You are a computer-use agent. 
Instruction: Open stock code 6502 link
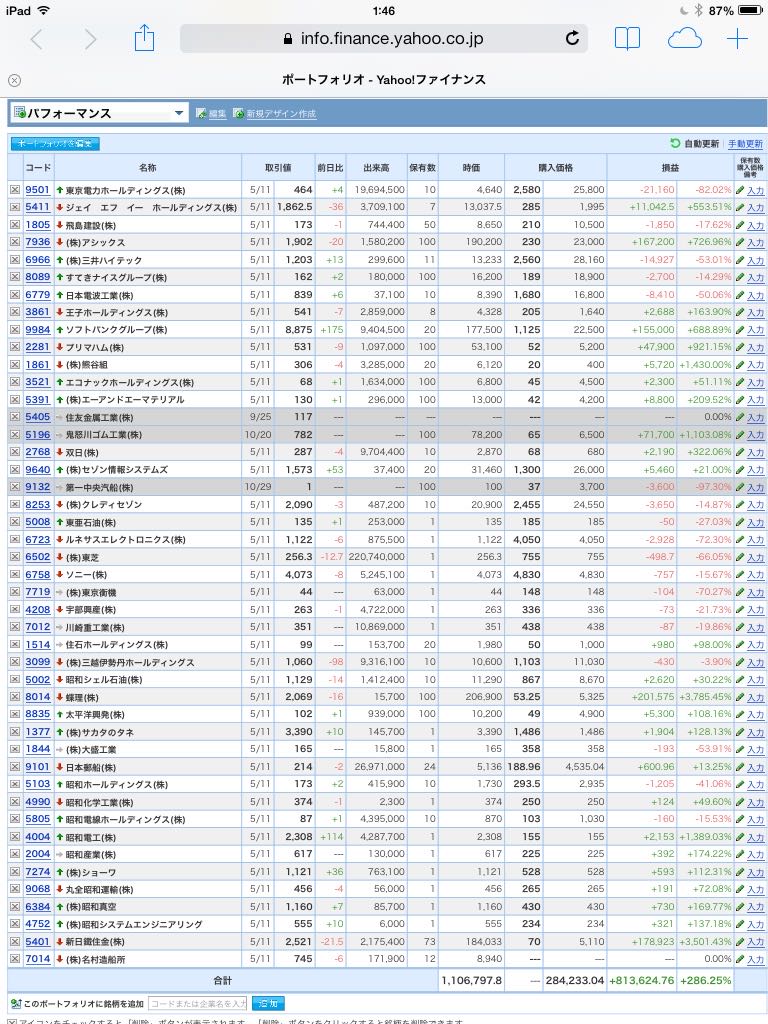click(37, 556)
